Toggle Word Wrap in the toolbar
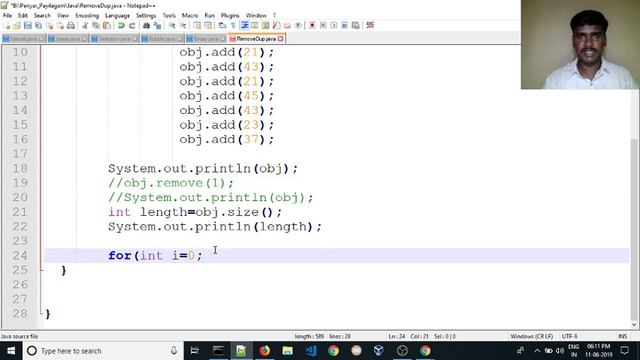The image size is (640, 360). pos(222,25)
